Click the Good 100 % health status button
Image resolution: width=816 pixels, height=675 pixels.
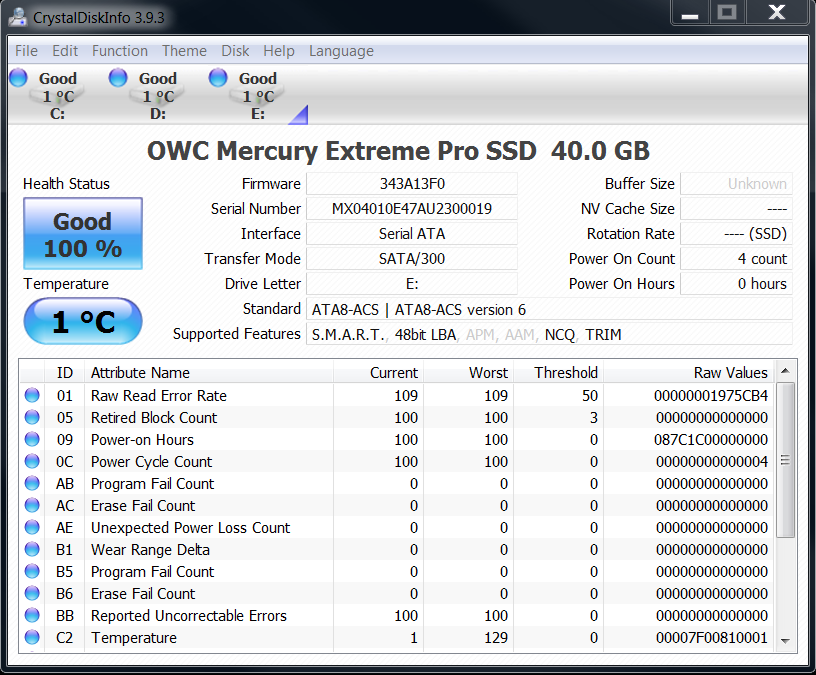pos(83,234)
